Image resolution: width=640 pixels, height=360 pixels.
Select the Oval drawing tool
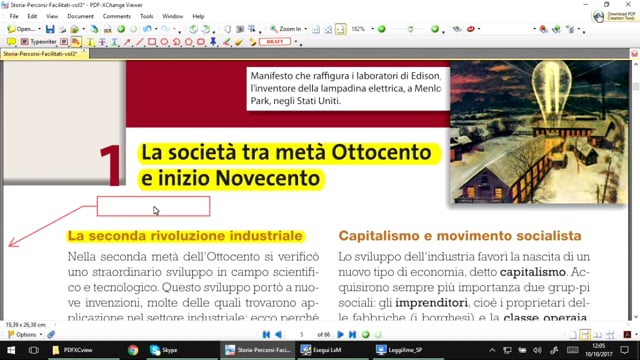pos(164,42)
